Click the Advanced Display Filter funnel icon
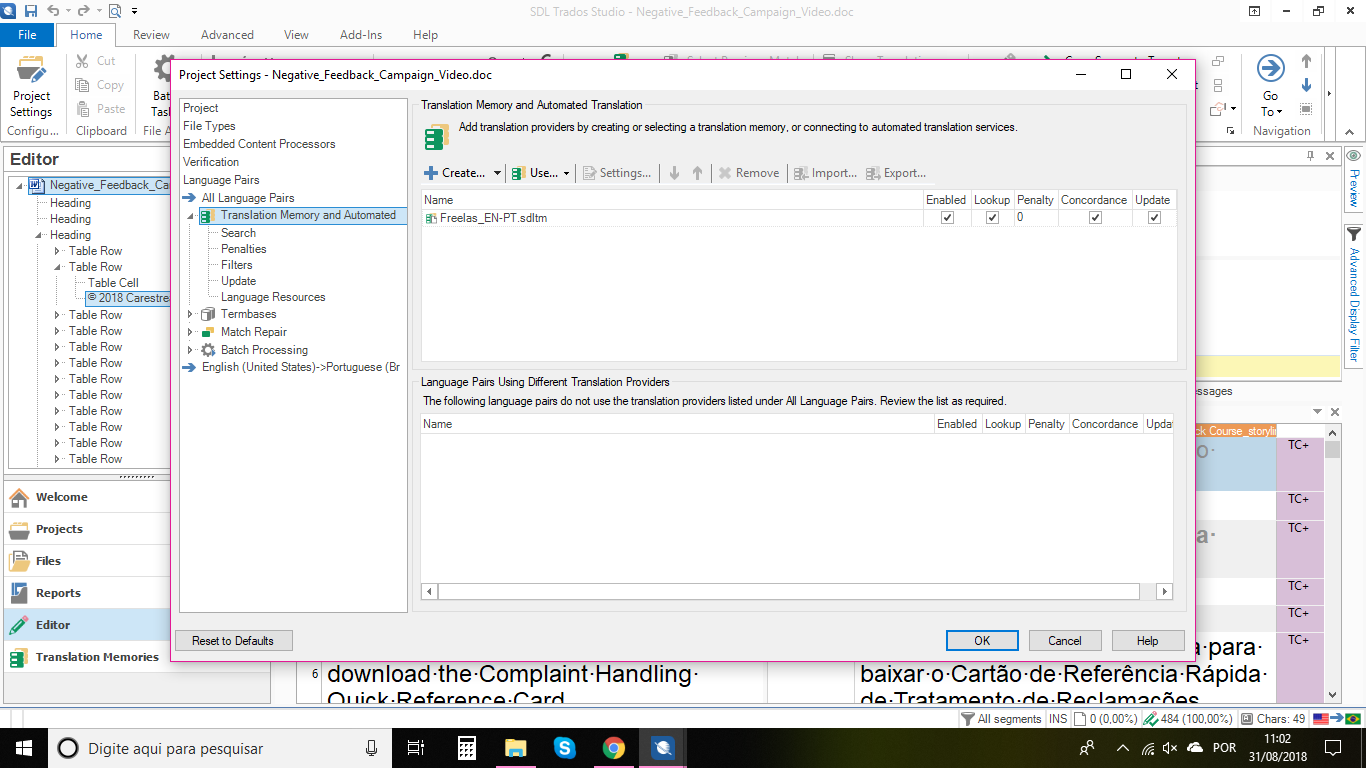The width and height of the screenshot is (1366, 768). coord(1354,234)
